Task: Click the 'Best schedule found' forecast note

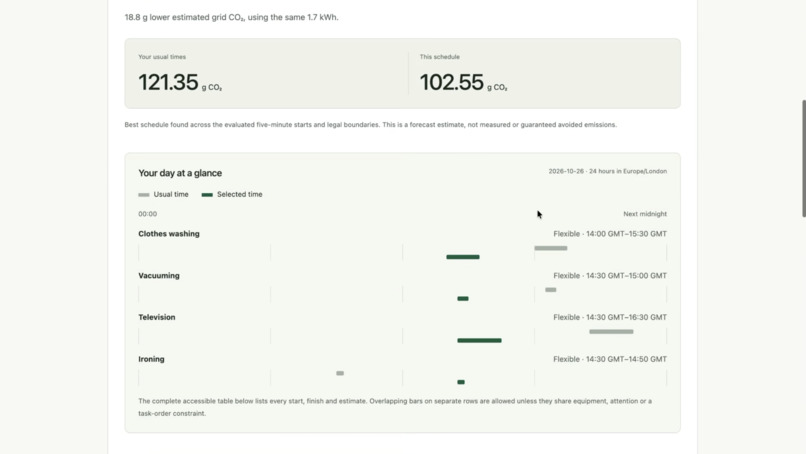Action: pos(371,125)
